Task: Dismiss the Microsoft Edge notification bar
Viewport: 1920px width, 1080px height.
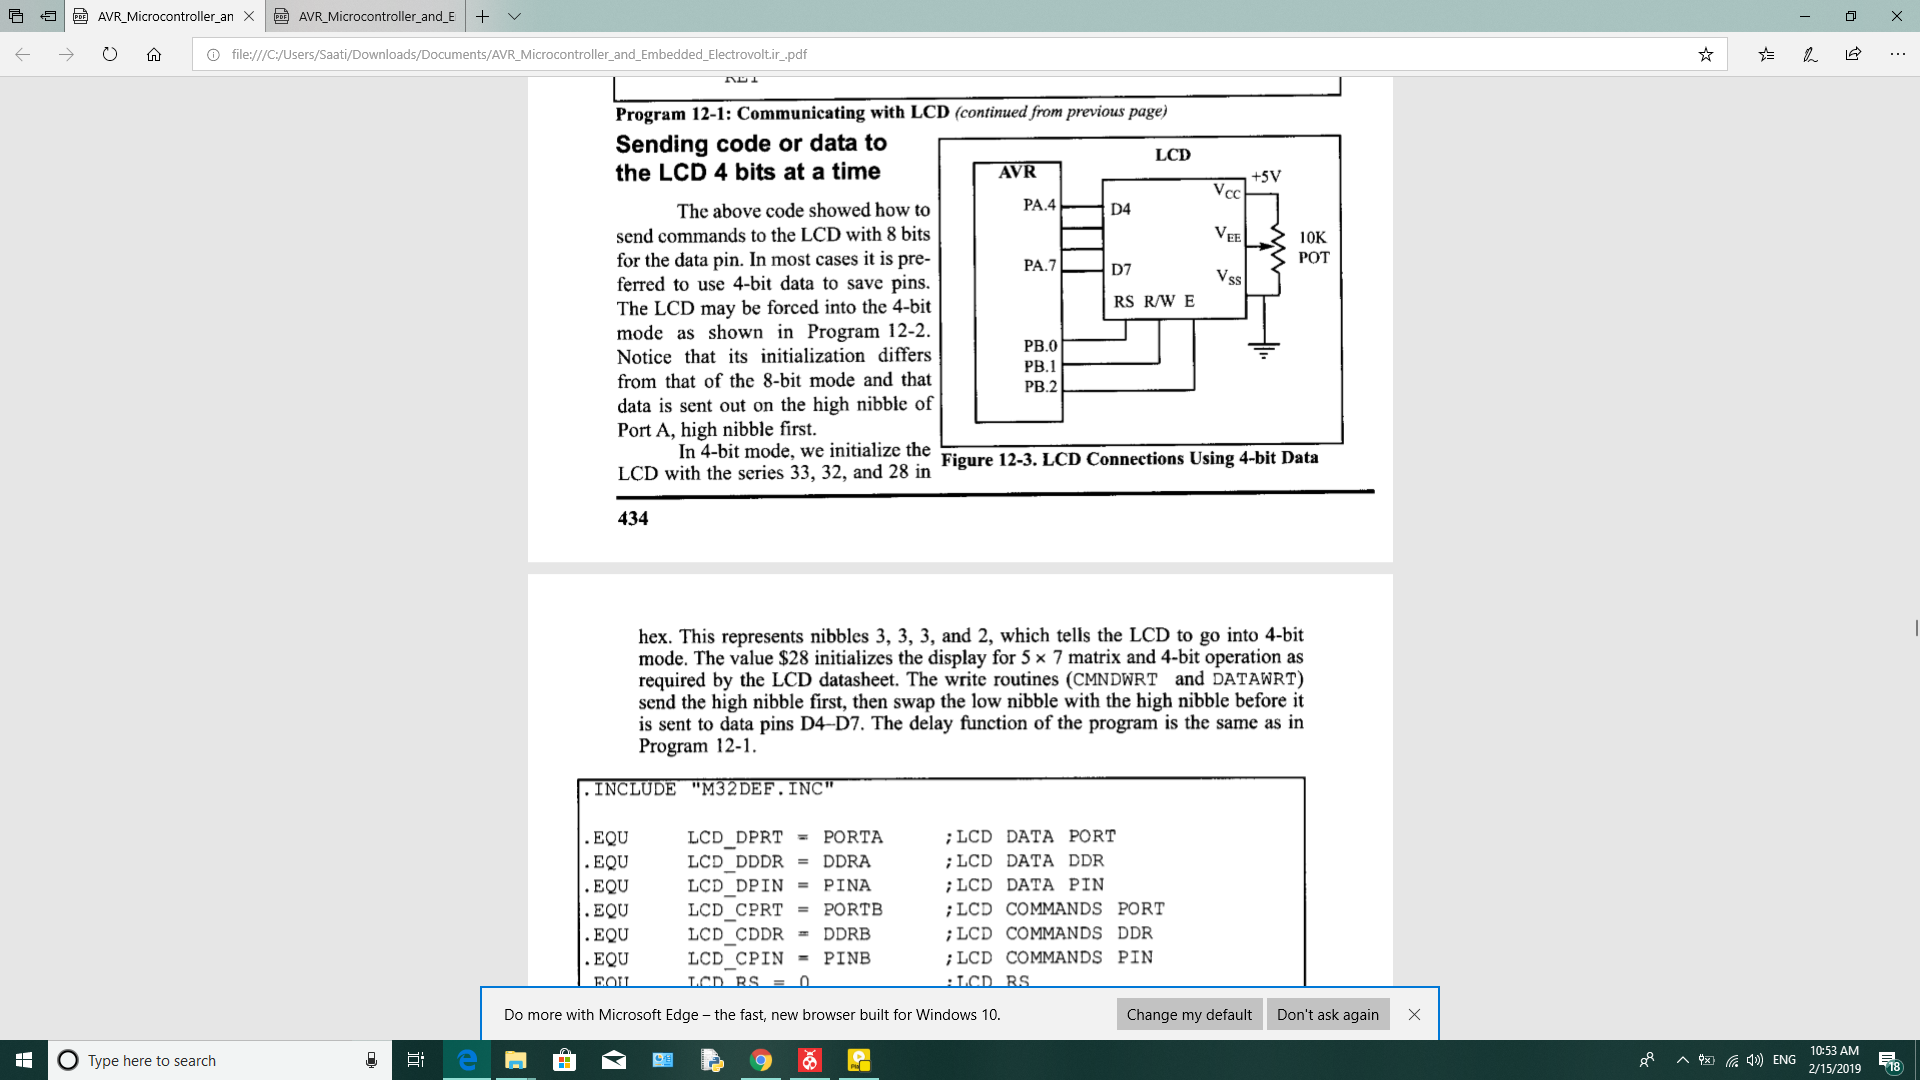Action: pos(1414,1014)
